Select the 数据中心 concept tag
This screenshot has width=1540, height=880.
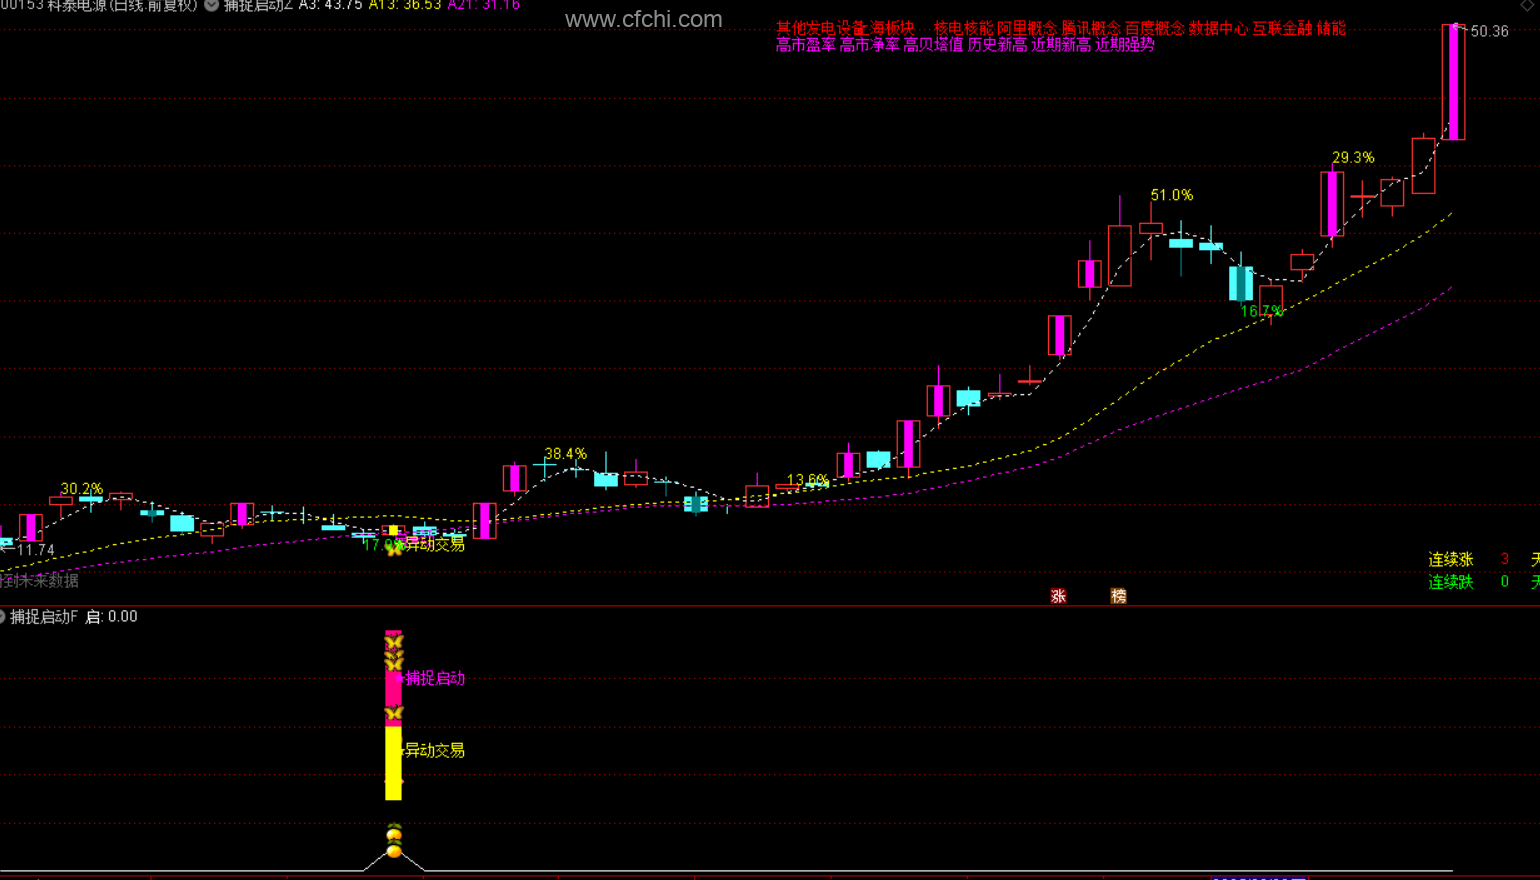tap(1218, 29)
